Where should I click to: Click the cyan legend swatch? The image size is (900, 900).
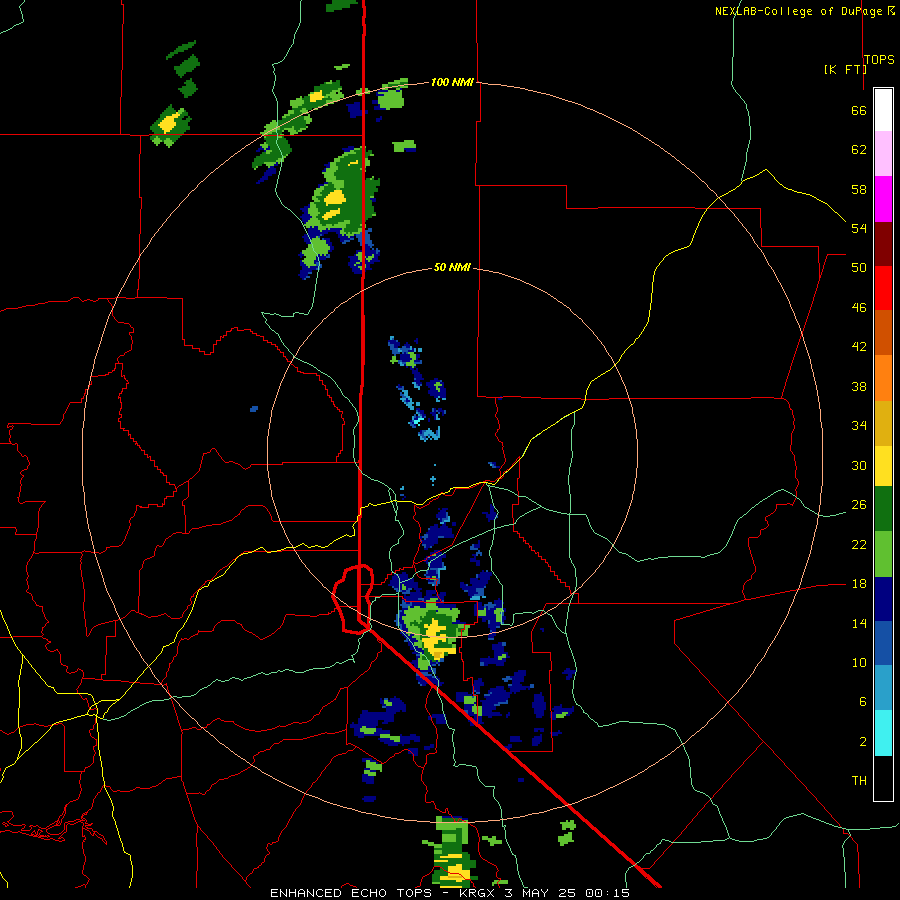883,733
